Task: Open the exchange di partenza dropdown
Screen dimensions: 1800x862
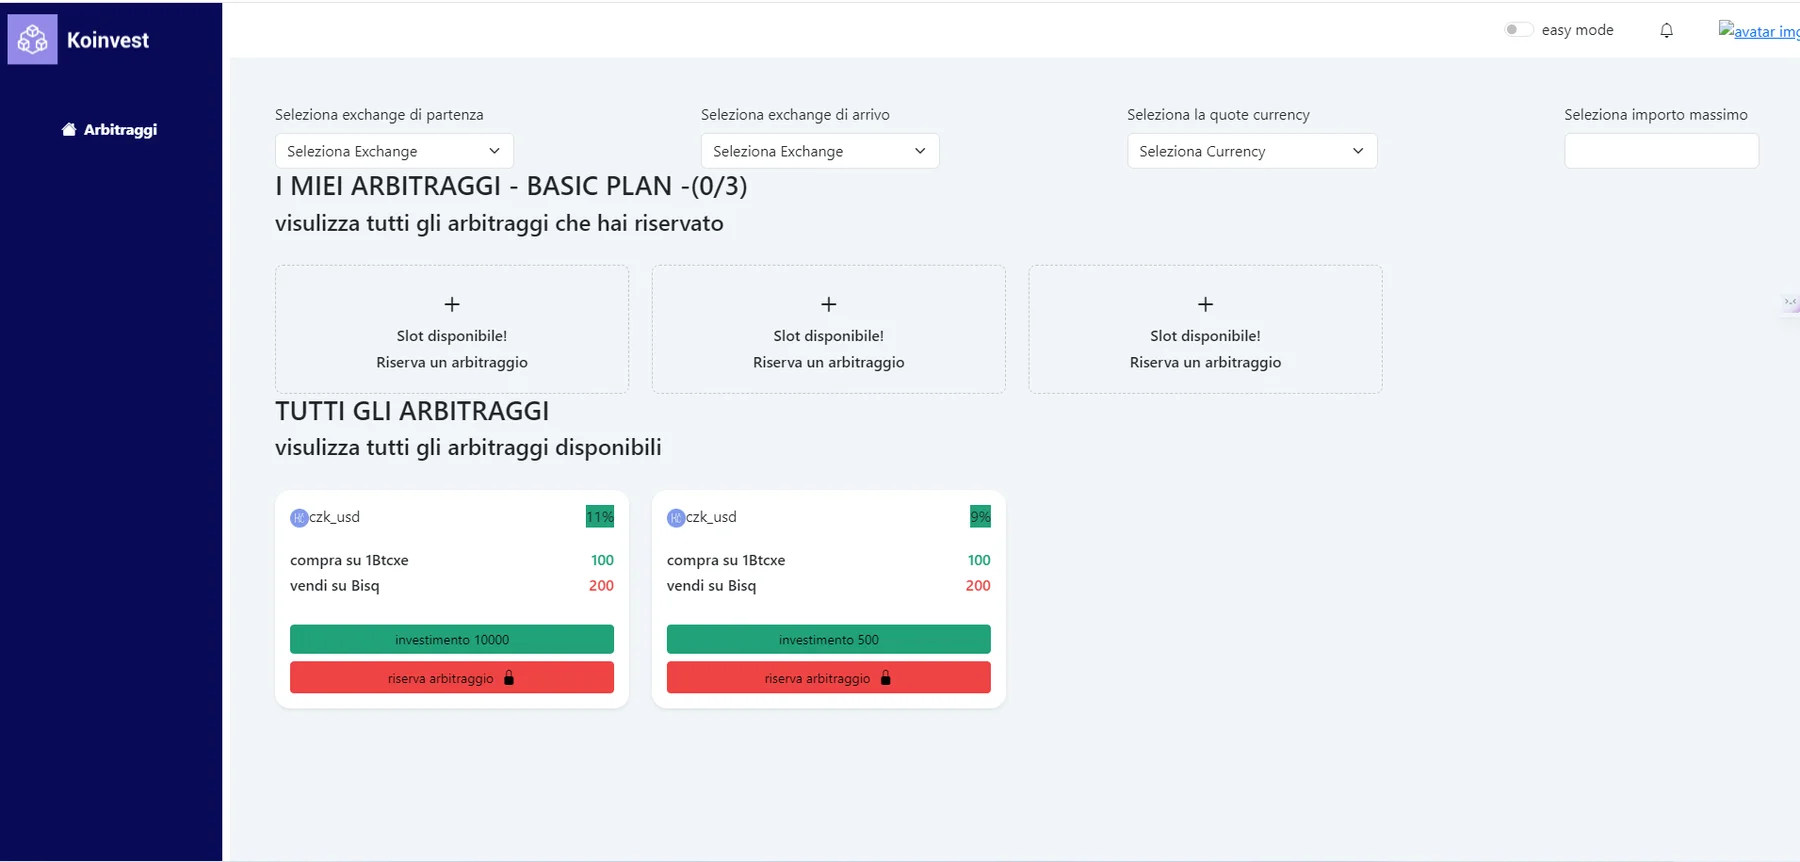Action: click(x=394, y=151)
